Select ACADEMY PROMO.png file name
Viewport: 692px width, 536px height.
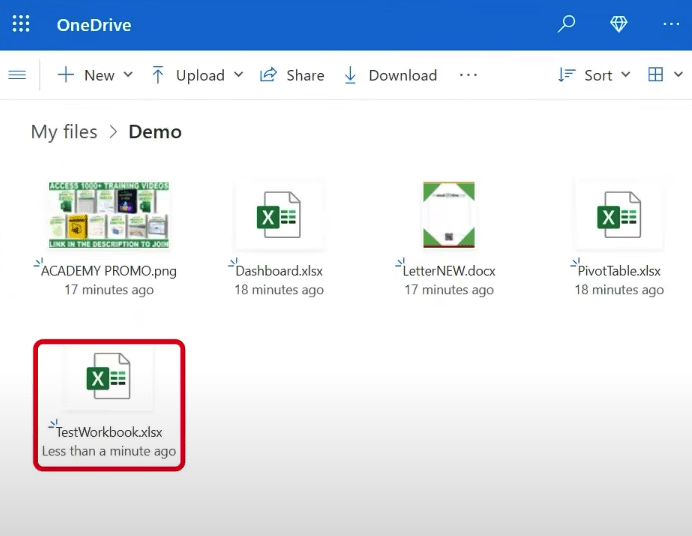click(x=109, y=271)
